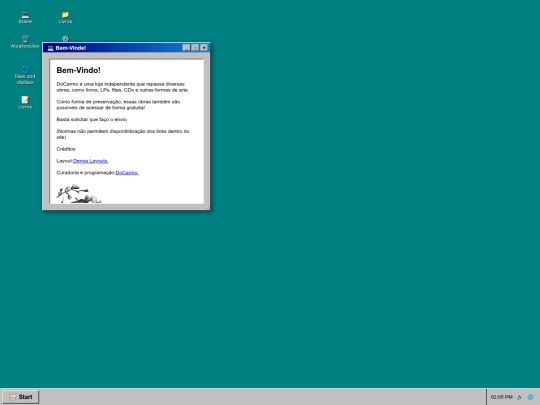The height and width of the screenshot is (405, 540).
Task: Click 'Basta solicitar que faço o envio' line
Action: coord(92,119)
